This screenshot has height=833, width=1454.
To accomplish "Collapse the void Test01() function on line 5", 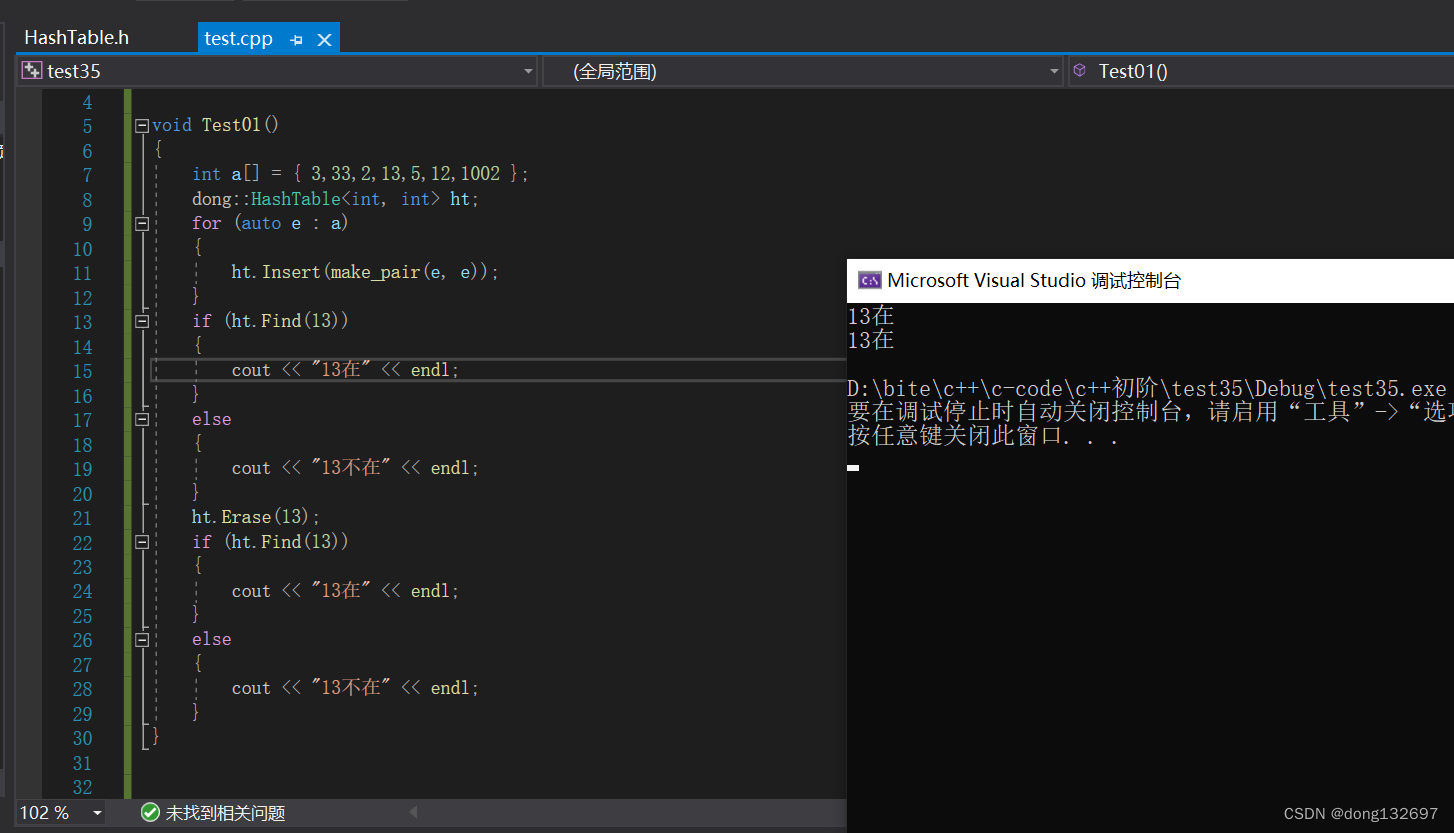I will click(x=142, y=126).
